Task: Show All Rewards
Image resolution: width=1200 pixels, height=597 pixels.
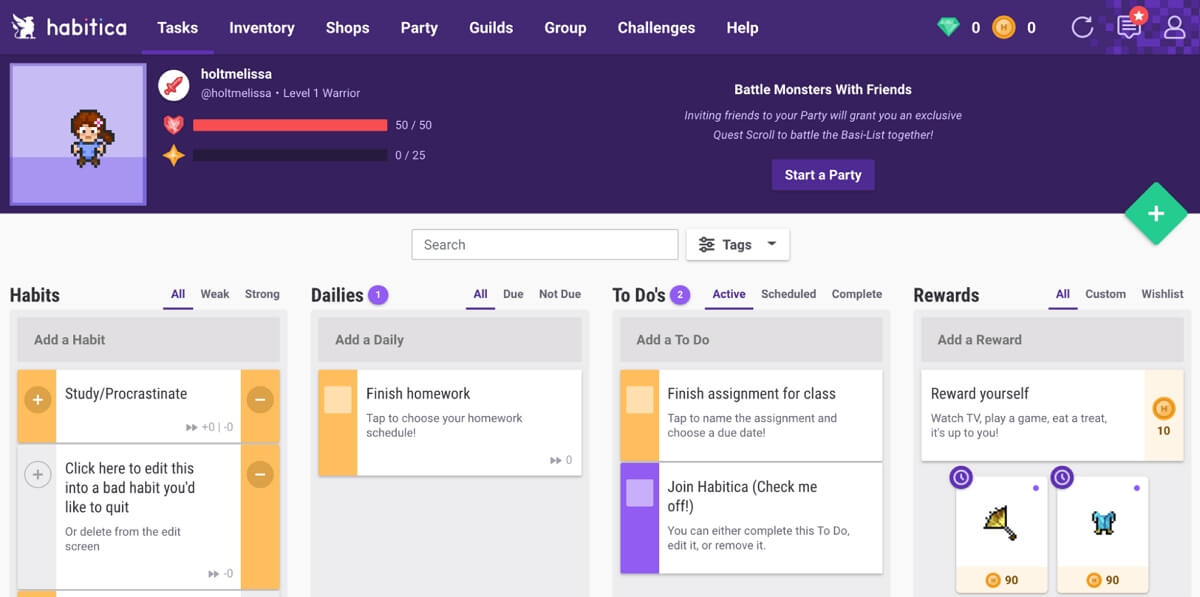Action: click(x=1063, y=294)
